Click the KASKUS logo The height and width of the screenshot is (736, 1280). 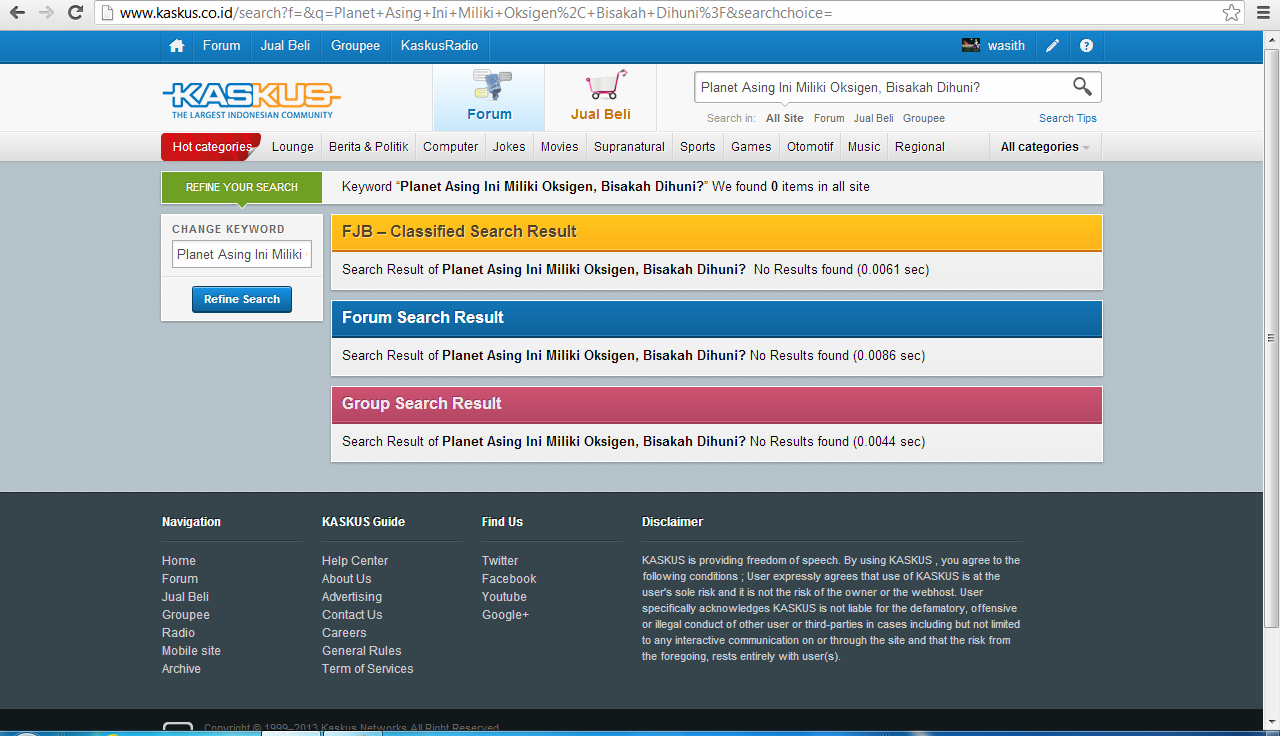tap(251, 100)
